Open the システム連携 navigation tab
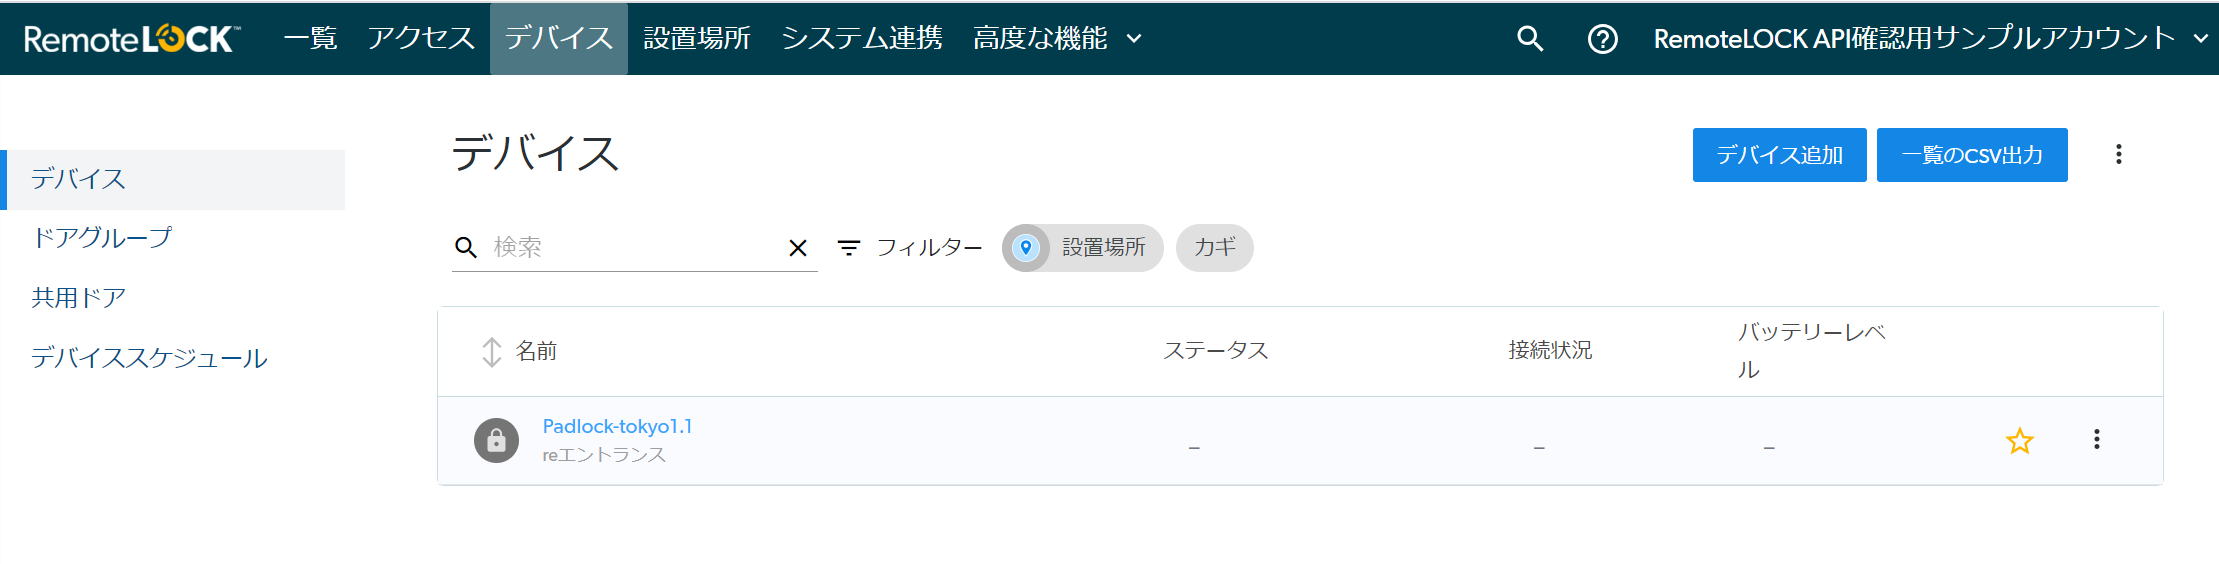 (x=861, y=39)
